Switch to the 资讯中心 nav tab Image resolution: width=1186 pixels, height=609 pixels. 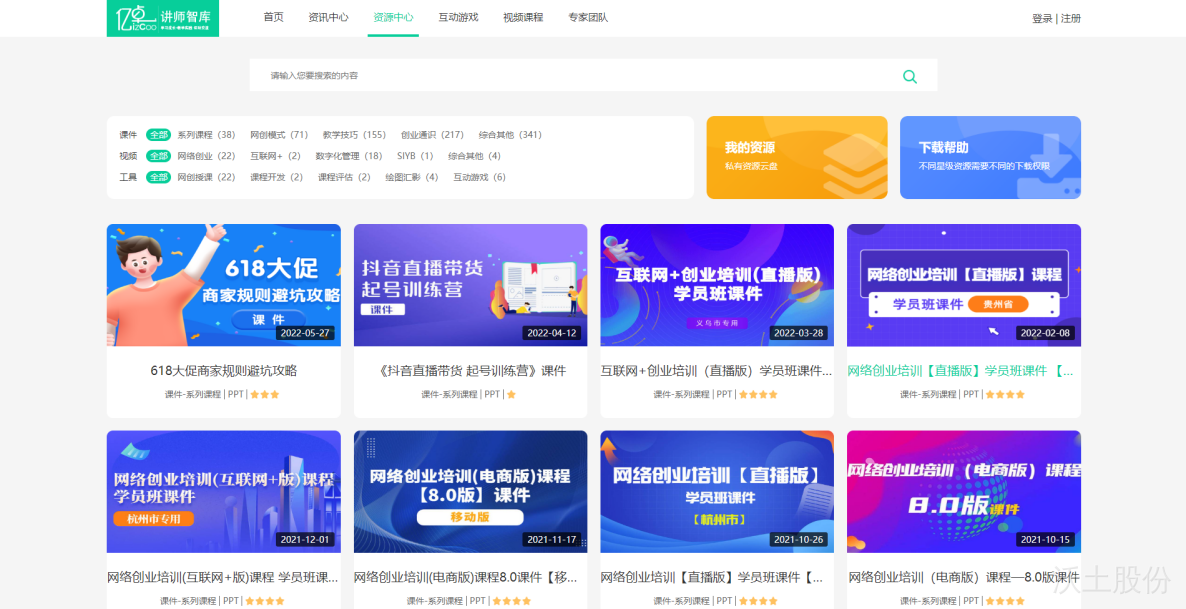[x=328, y=18]
